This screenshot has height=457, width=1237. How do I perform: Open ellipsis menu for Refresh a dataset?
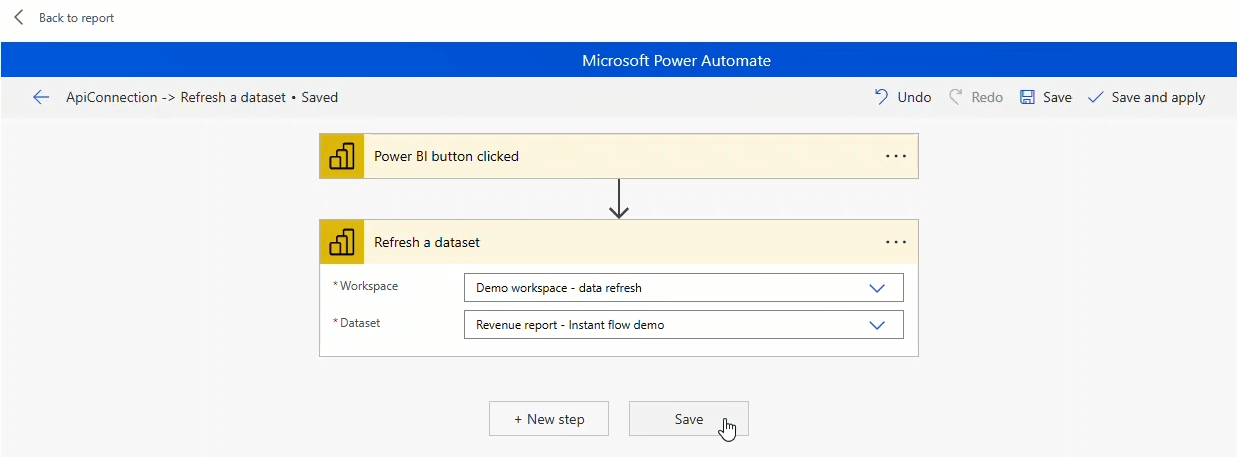click(896, 242)
